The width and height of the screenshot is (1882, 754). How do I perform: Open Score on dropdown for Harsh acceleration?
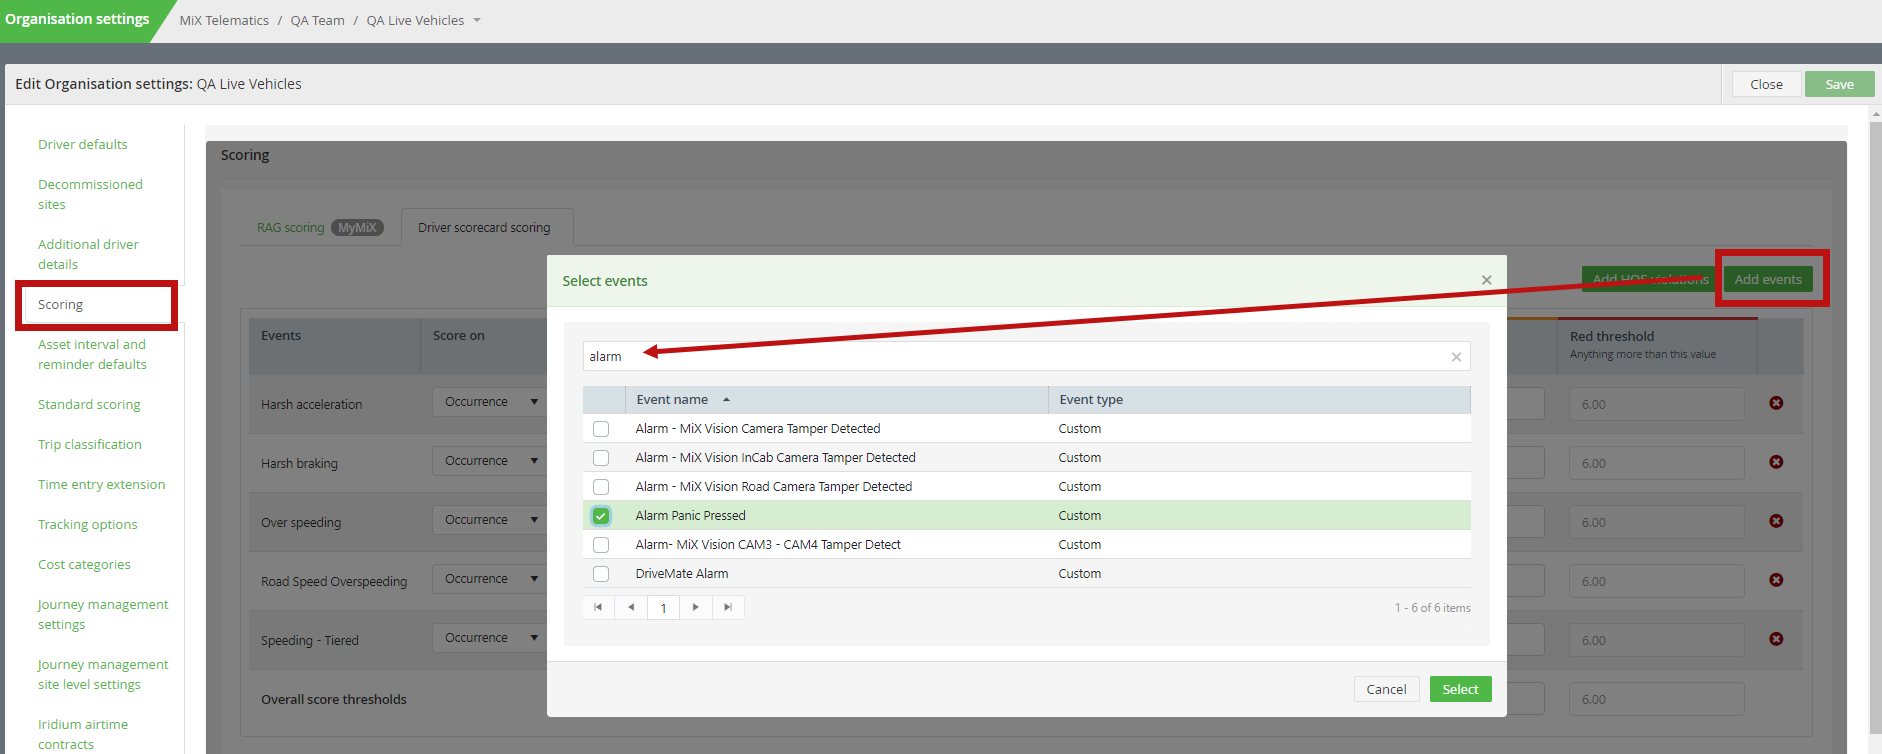tap(490, 402)
